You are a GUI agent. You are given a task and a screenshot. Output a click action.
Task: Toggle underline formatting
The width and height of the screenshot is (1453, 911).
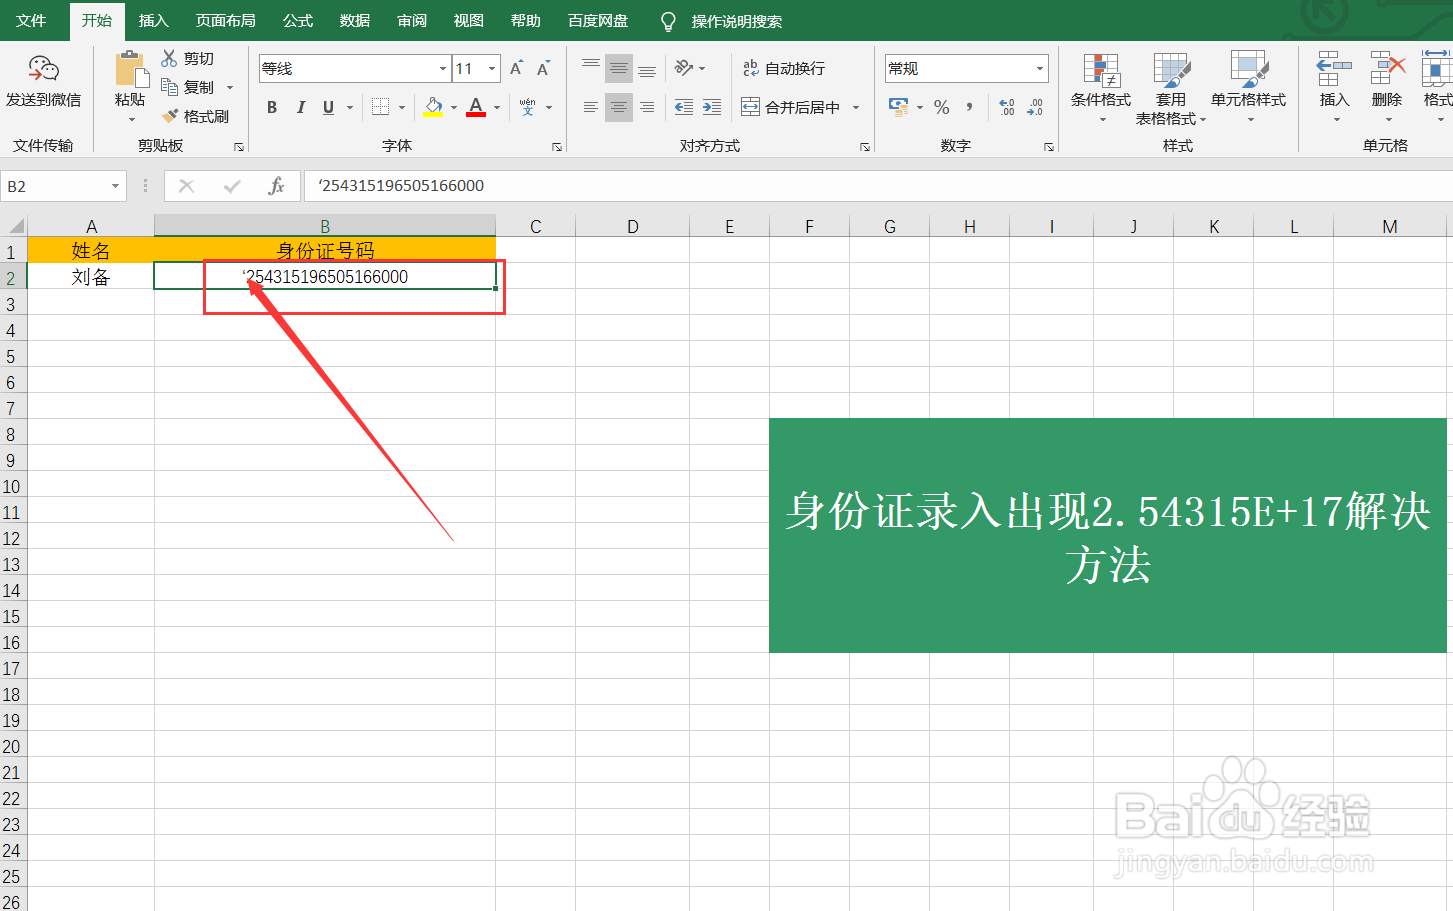(327, 107)
